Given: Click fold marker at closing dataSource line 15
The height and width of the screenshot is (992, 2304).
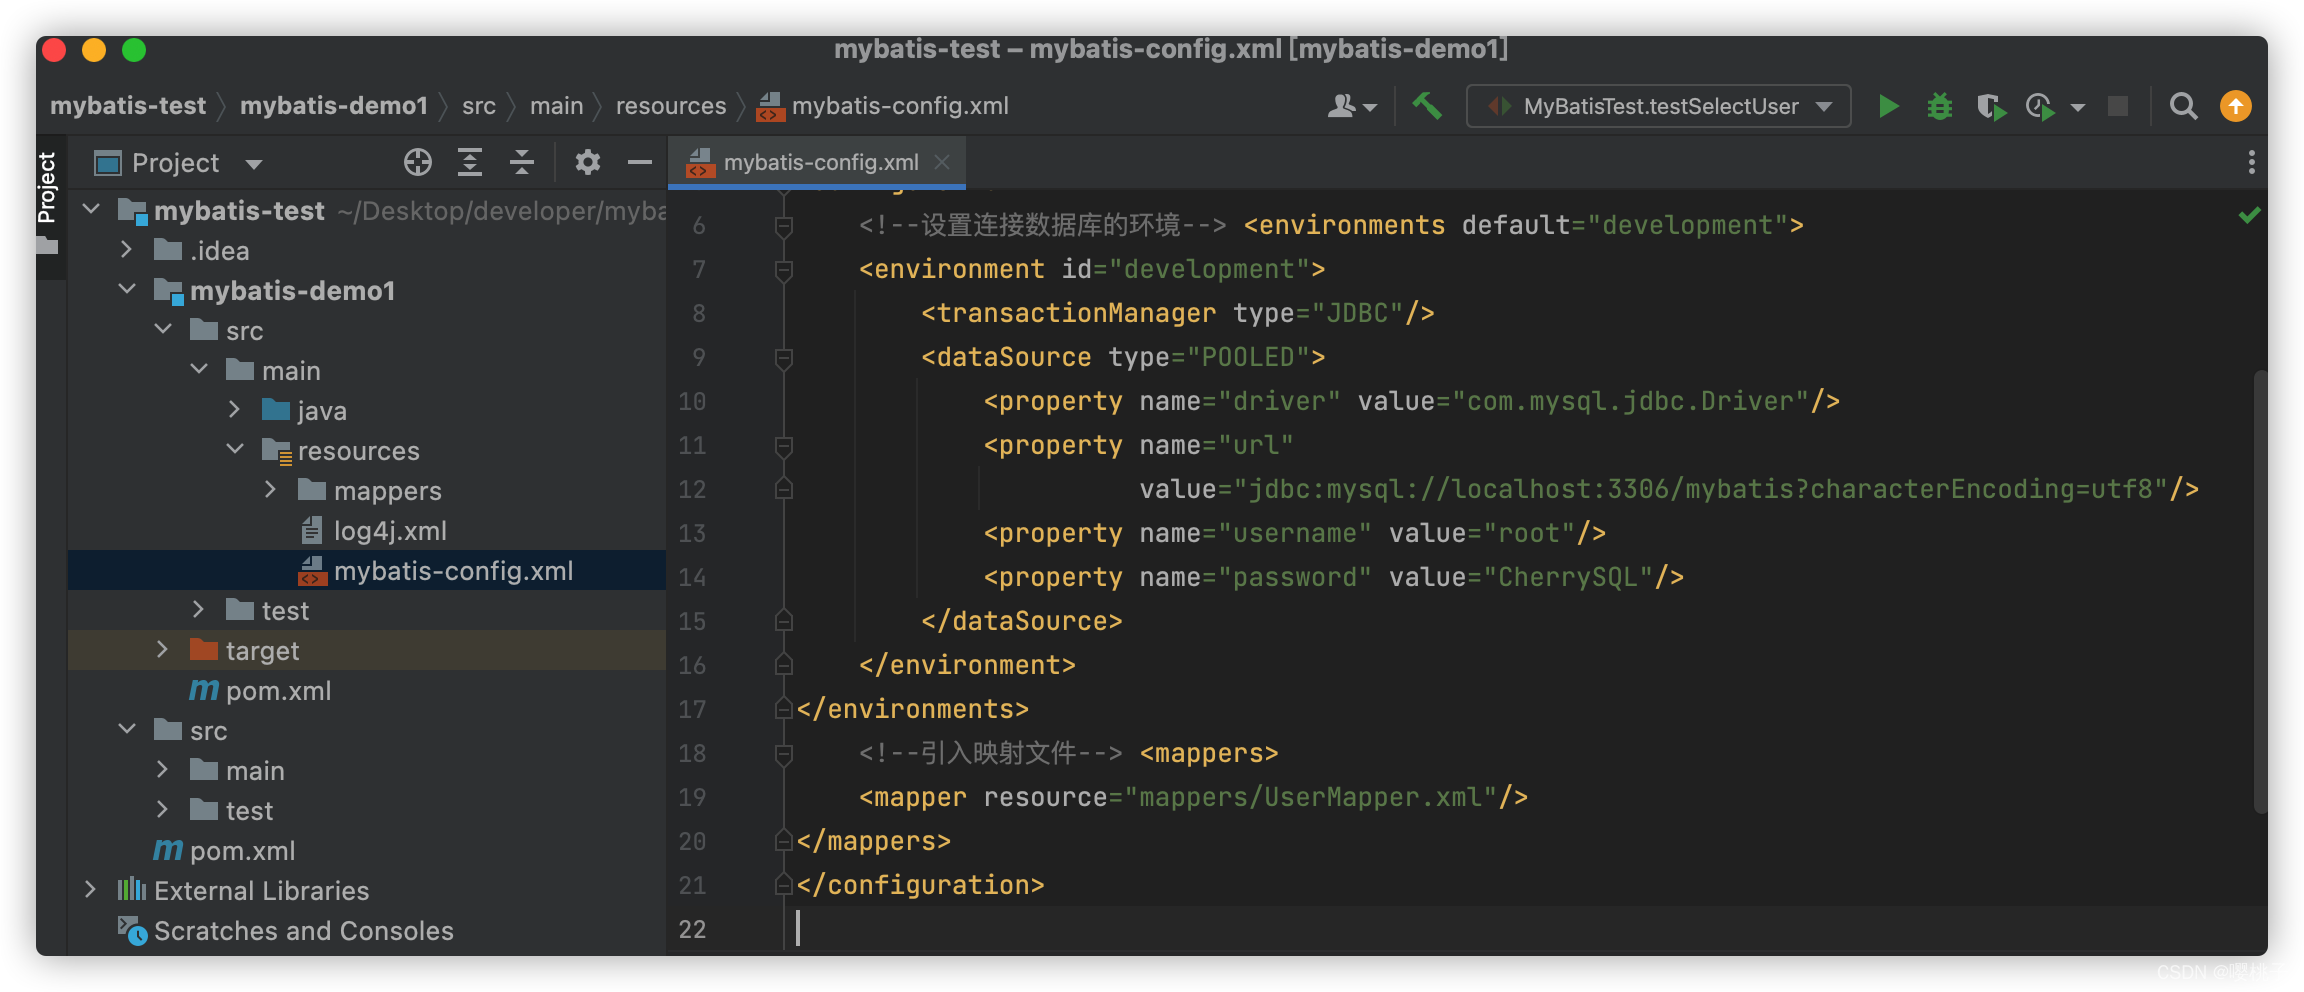Looking at the screenshot, I should [x=784, y=621].
